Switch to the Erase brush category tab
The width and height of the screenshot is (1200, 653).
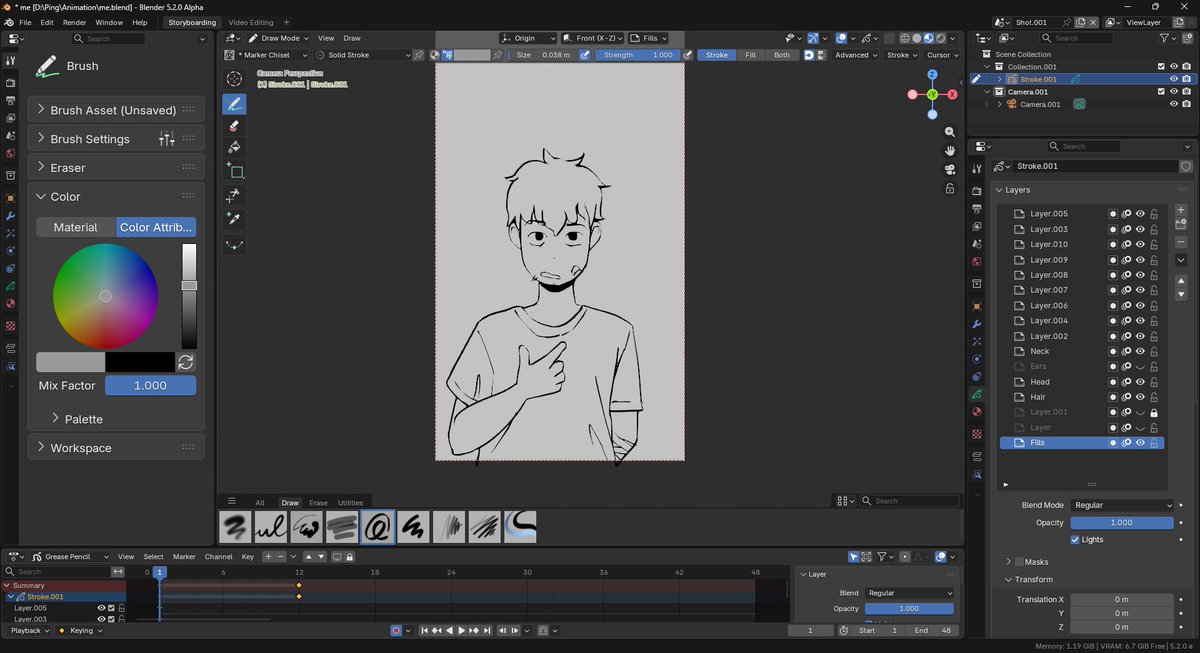pos(318,503)
